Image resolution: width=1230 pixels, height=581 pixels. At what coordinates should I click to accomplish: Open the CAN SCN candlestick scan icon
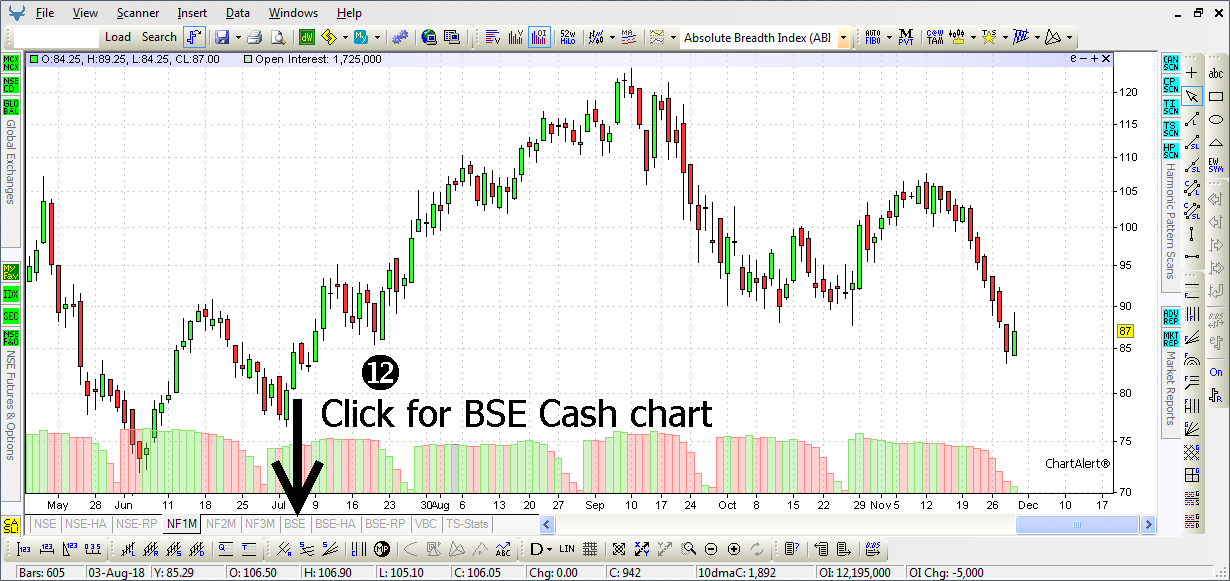pos(1170,62)
